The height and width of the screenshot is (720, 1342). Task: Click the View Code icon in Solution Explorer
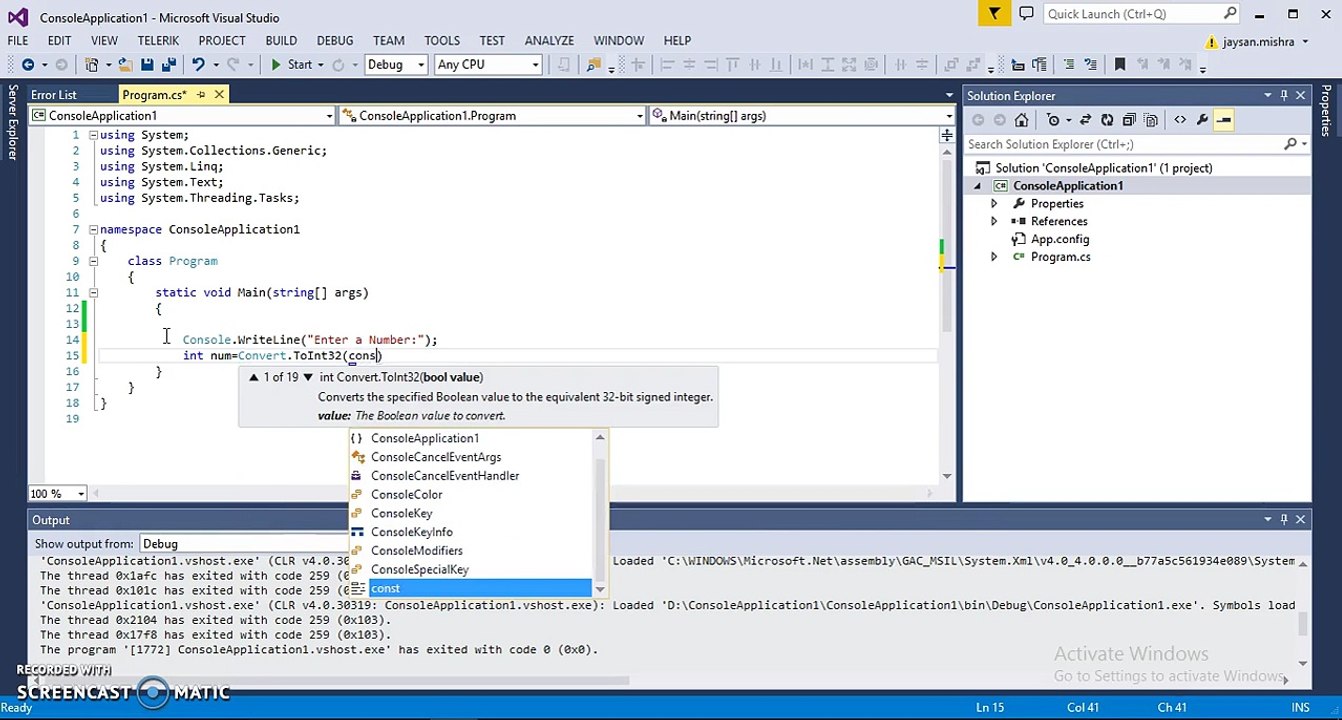point(1180,120)
